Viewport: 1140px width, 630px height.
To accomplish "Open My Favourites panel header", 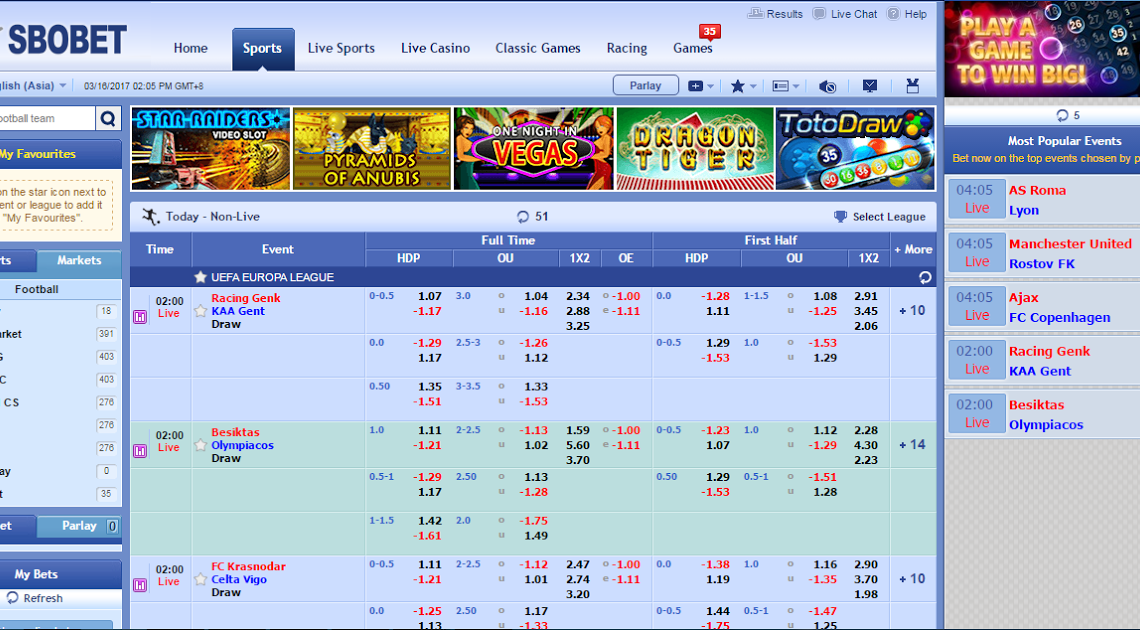I will 60,154.
